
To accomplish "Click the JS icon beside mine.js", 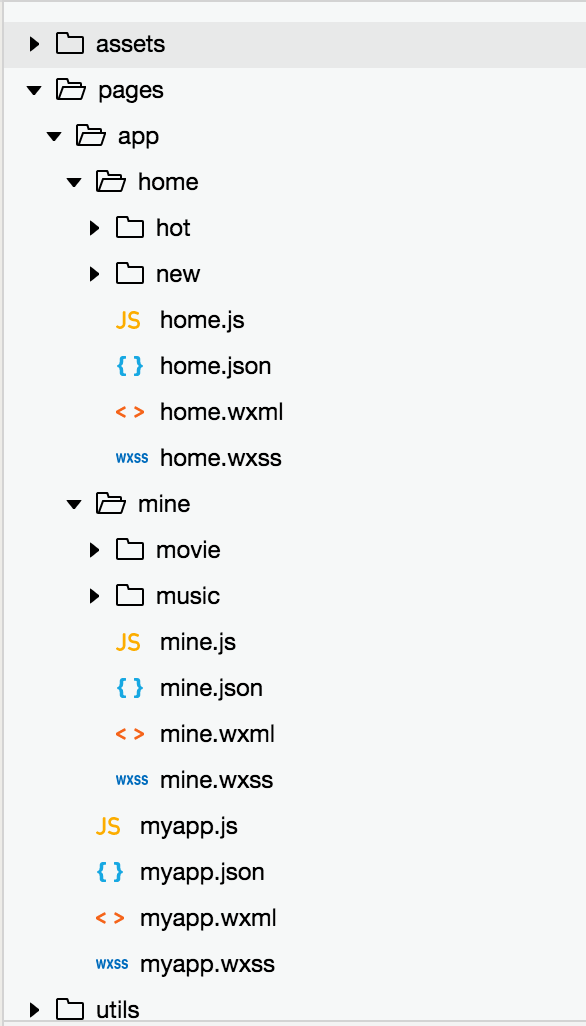I will pyautogui.click(x=128, y=643).
